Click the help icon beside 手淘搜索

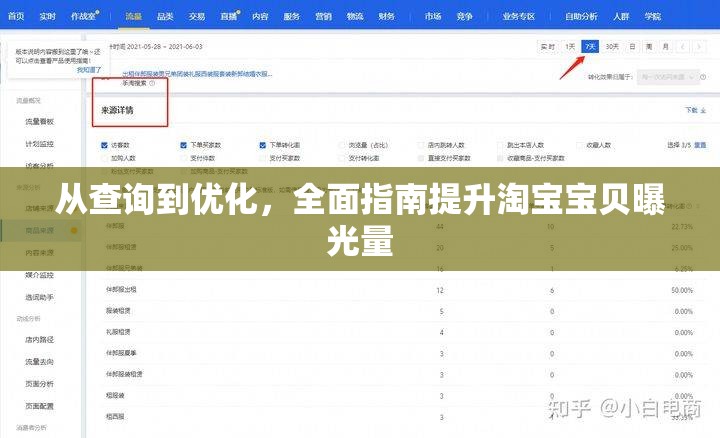coord(152,83)
